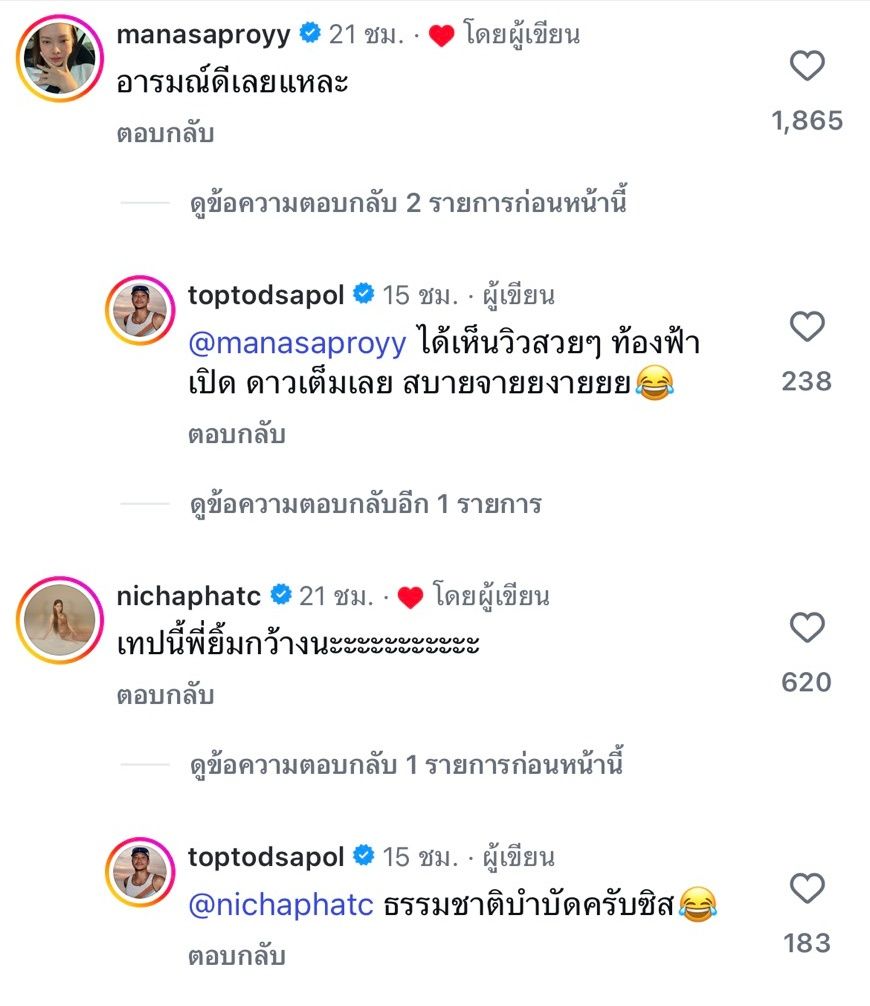
Task: Reply to manasaproyy's comment
Action: [x=165, y=134]
